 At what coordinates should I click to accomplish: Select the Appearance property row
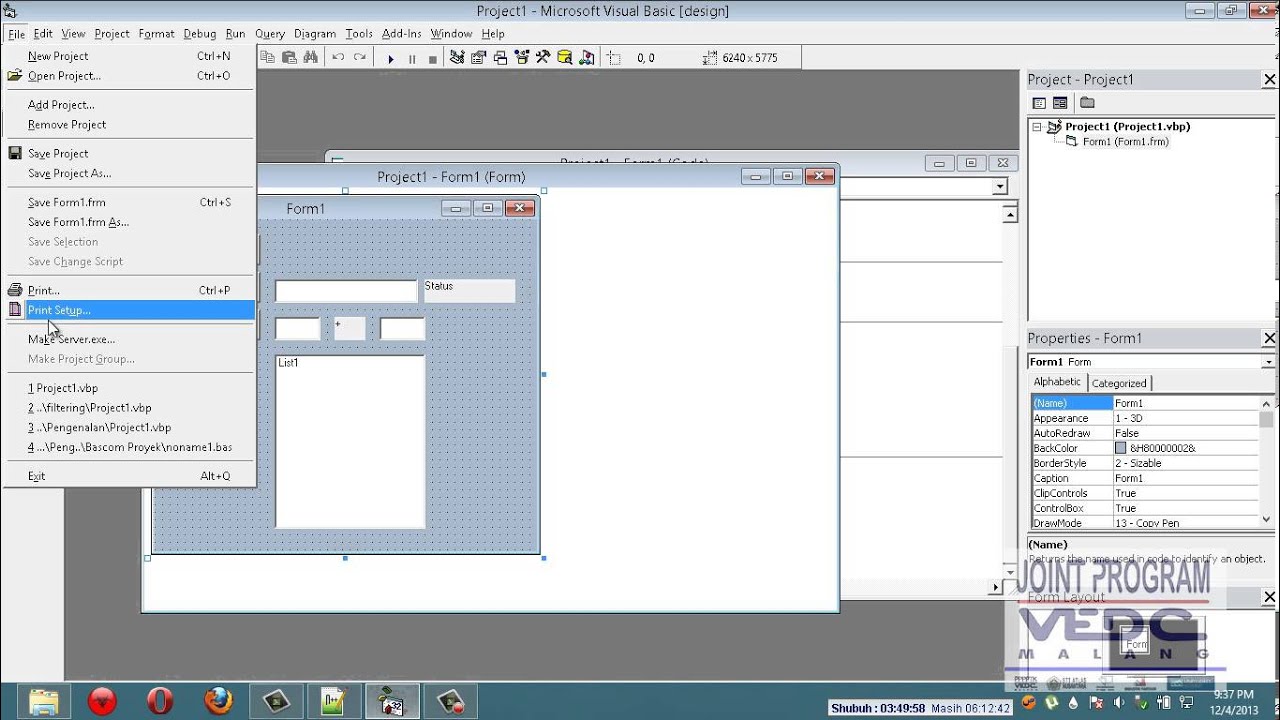[1145, 418]
